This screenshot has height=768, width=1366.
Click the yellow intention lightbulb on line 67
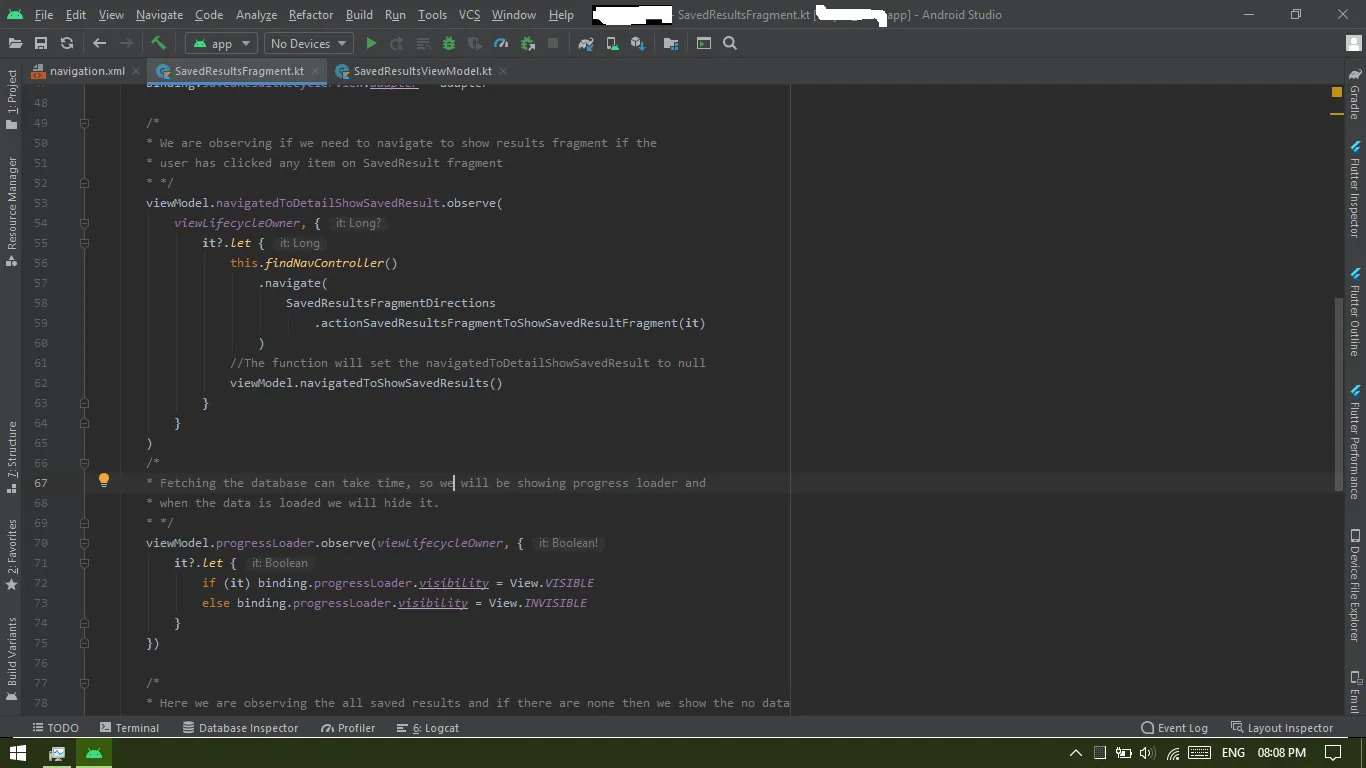point(103,481)
